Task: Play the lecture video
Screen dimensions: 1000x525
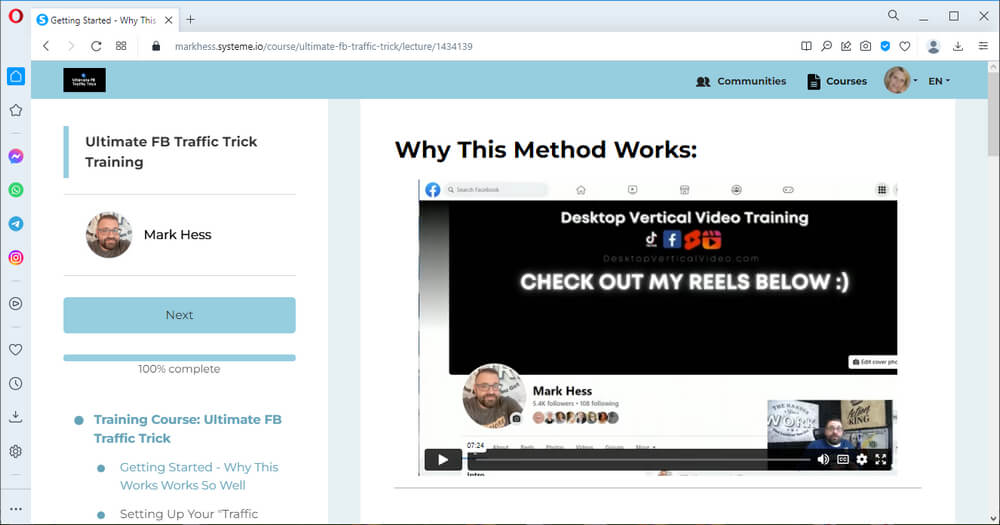Action: [443, 459]
